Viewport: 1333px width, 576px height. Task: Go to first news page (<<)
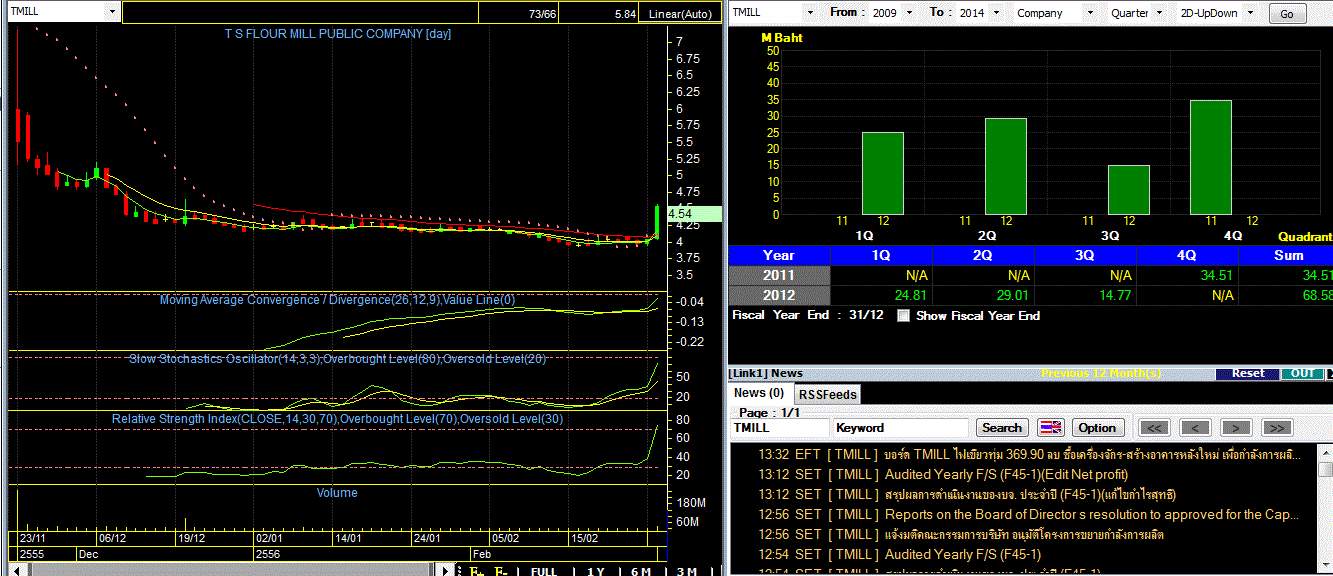click(1154, 428)
